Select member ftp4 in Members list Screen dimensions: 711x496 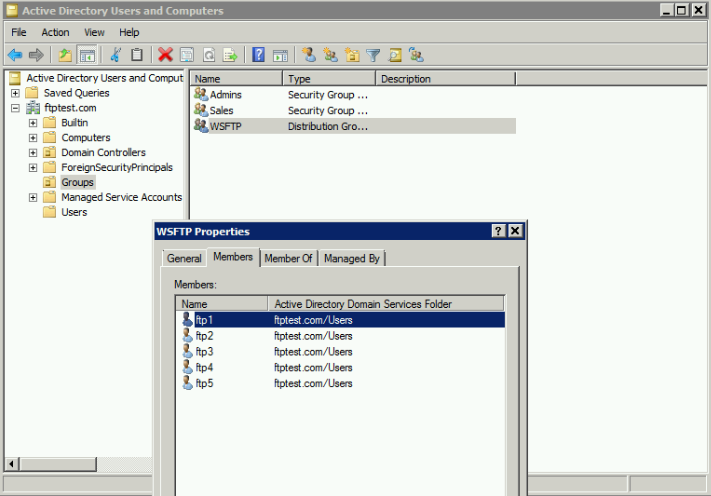(341, 368)
